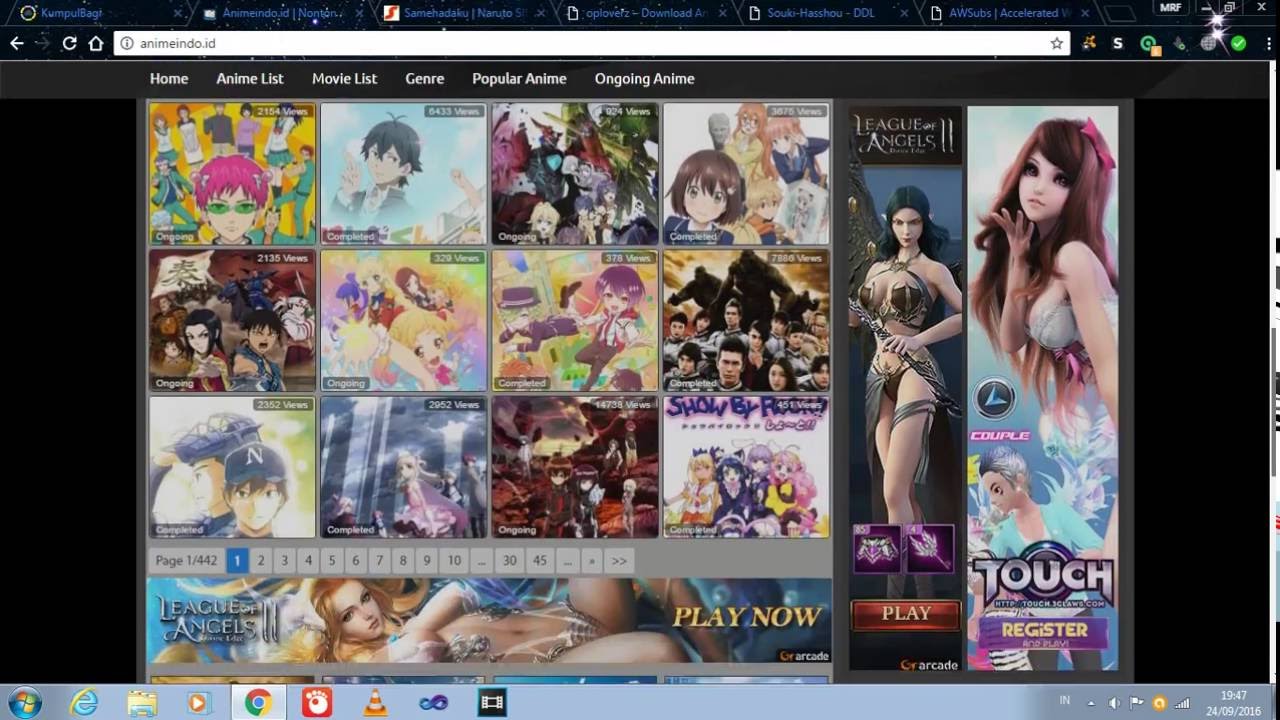Viewport: 1280px width, 720px height.
Task: Open the Show By Rock thumbnail
Action: tap(746, 467)
